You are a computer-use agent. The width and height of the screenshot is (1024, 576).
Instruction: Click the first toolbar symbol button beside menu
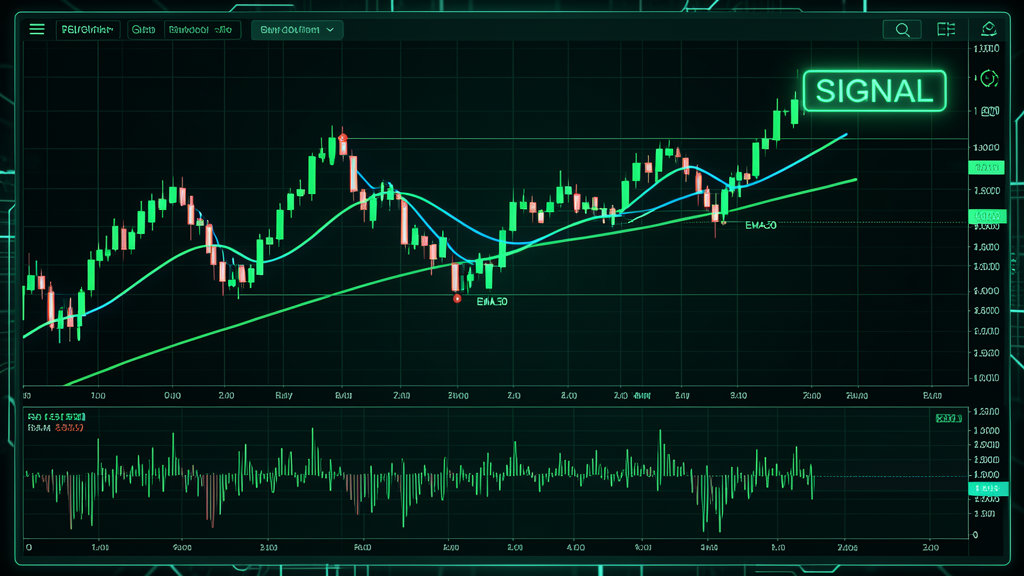pyautogui.click(x=88, y=29)
